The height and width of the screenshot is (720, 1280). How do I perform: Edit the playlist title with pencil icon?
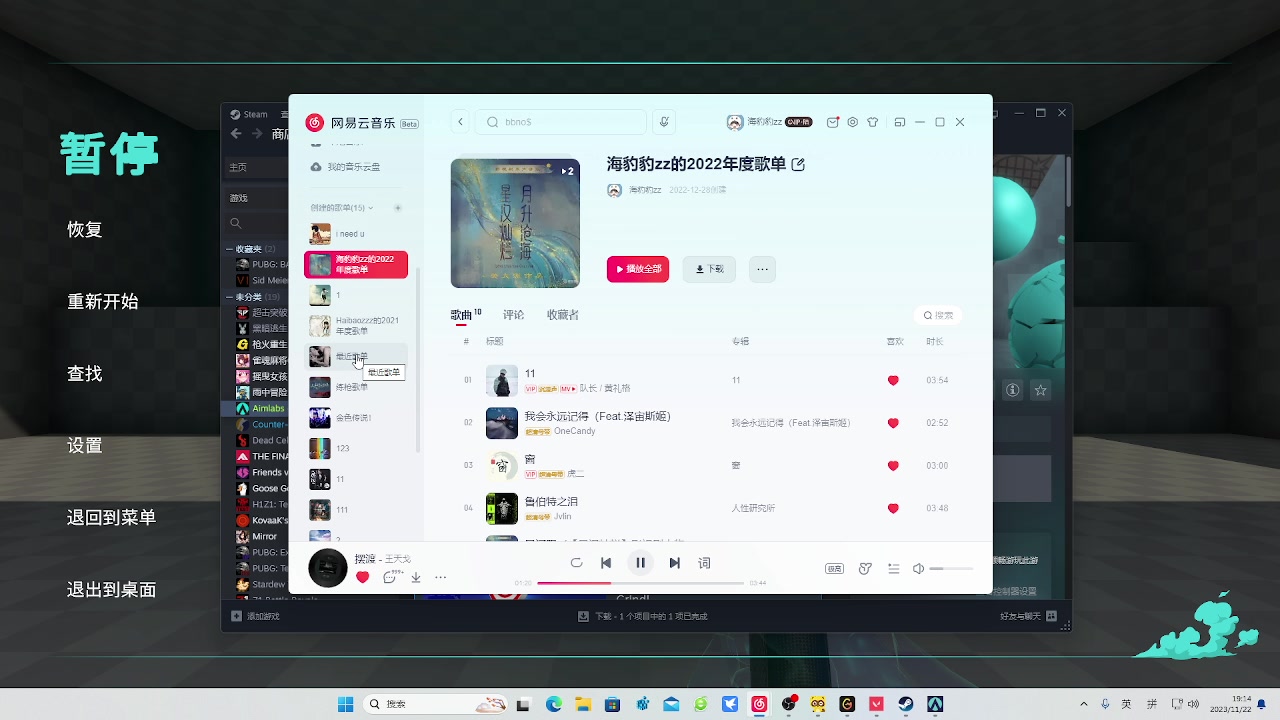tap(798, 164)
